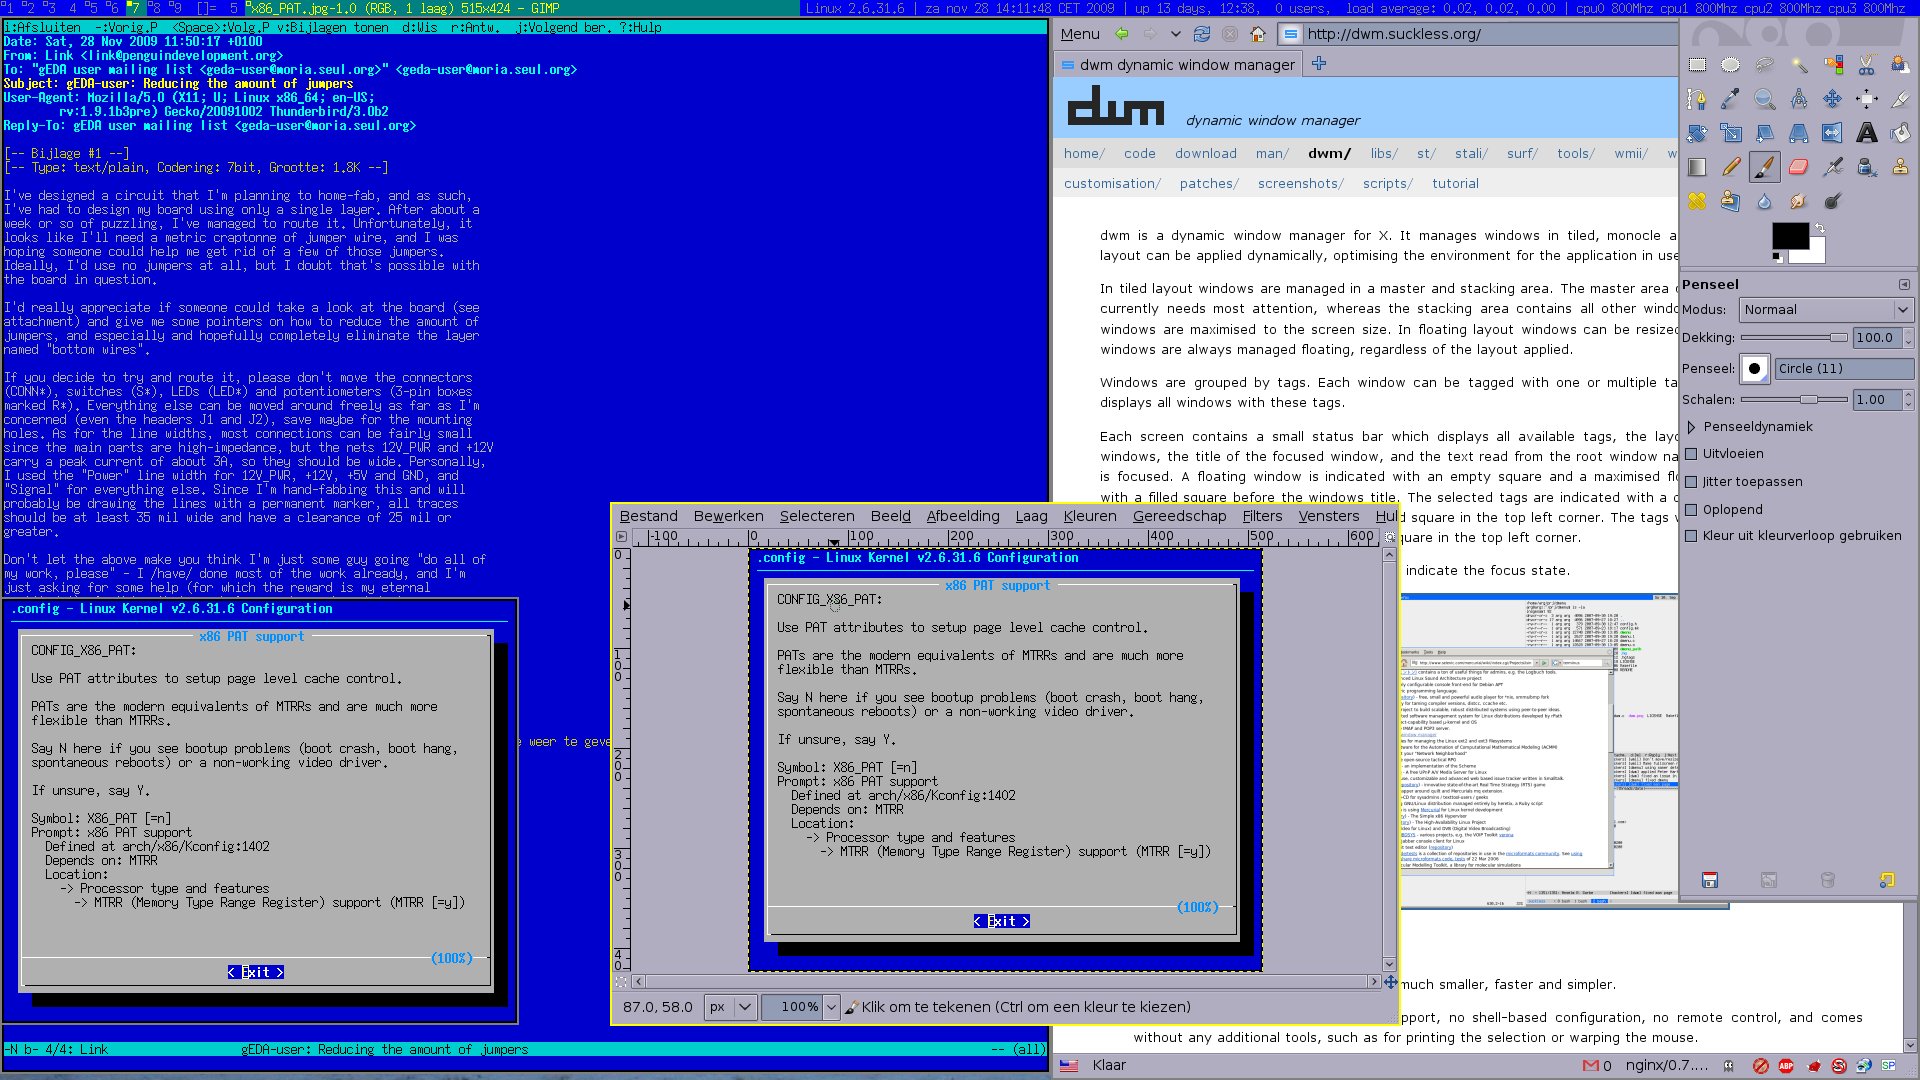Open the browser history dropdown arrow
The image size is (1920, 1080).
(1176, 34)
